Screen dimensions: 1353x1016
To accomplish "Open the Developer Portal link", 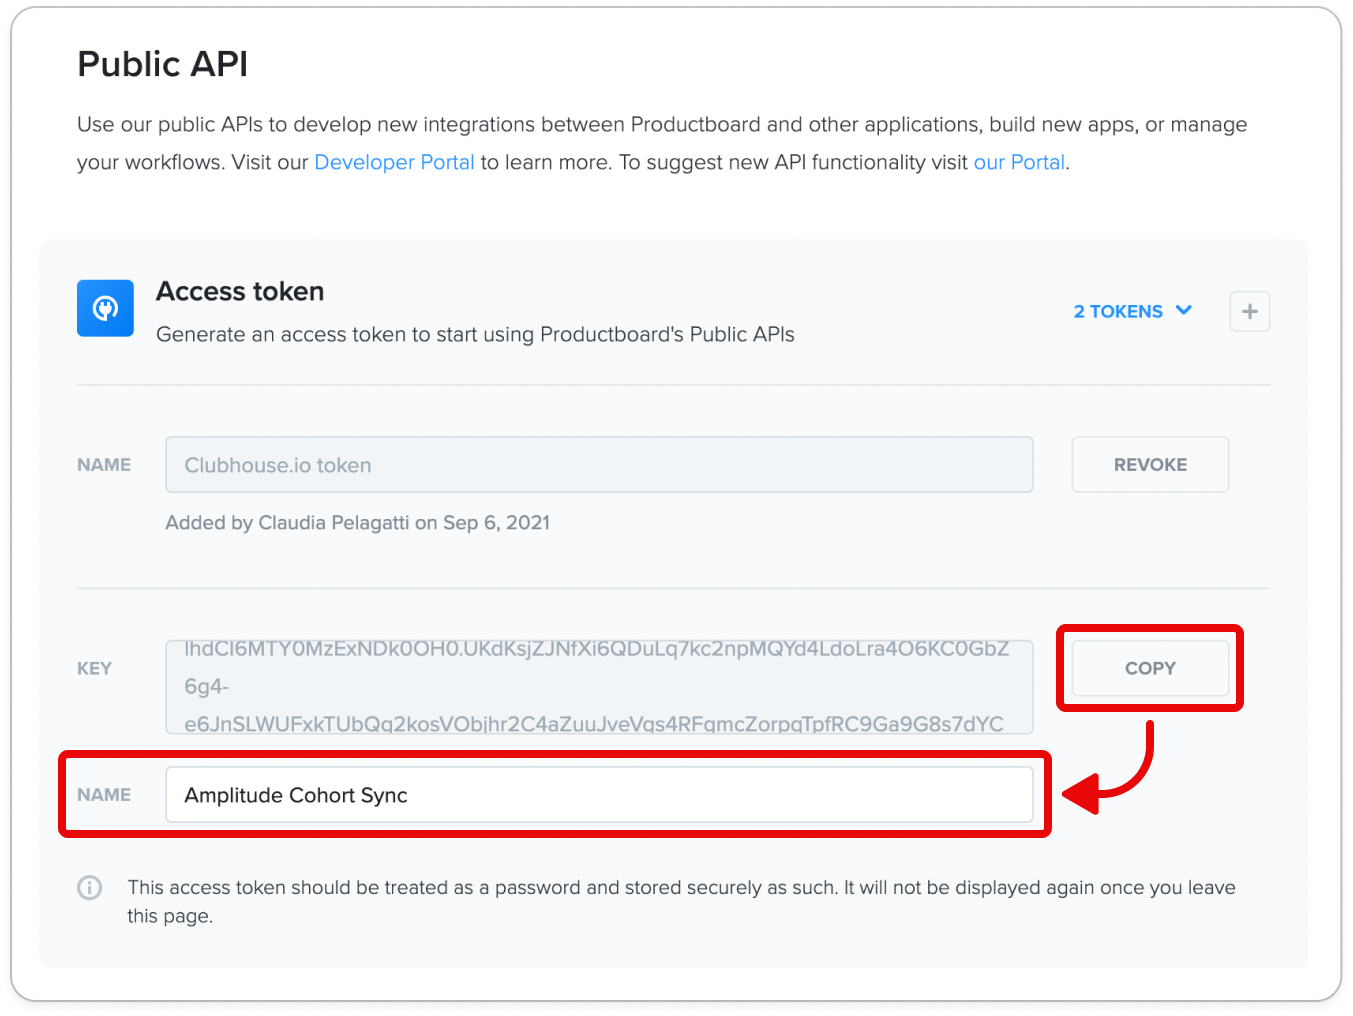I will coord(394,162).
